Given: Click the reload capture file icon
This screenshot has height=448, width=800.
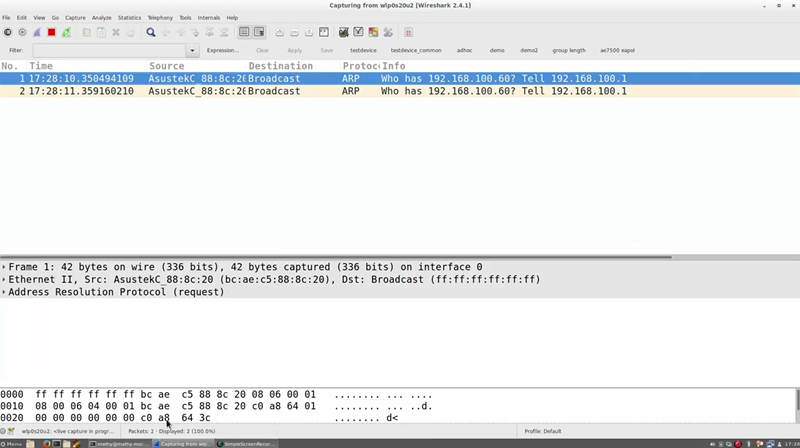Looking at the screenshot, I should click(131, 32).
